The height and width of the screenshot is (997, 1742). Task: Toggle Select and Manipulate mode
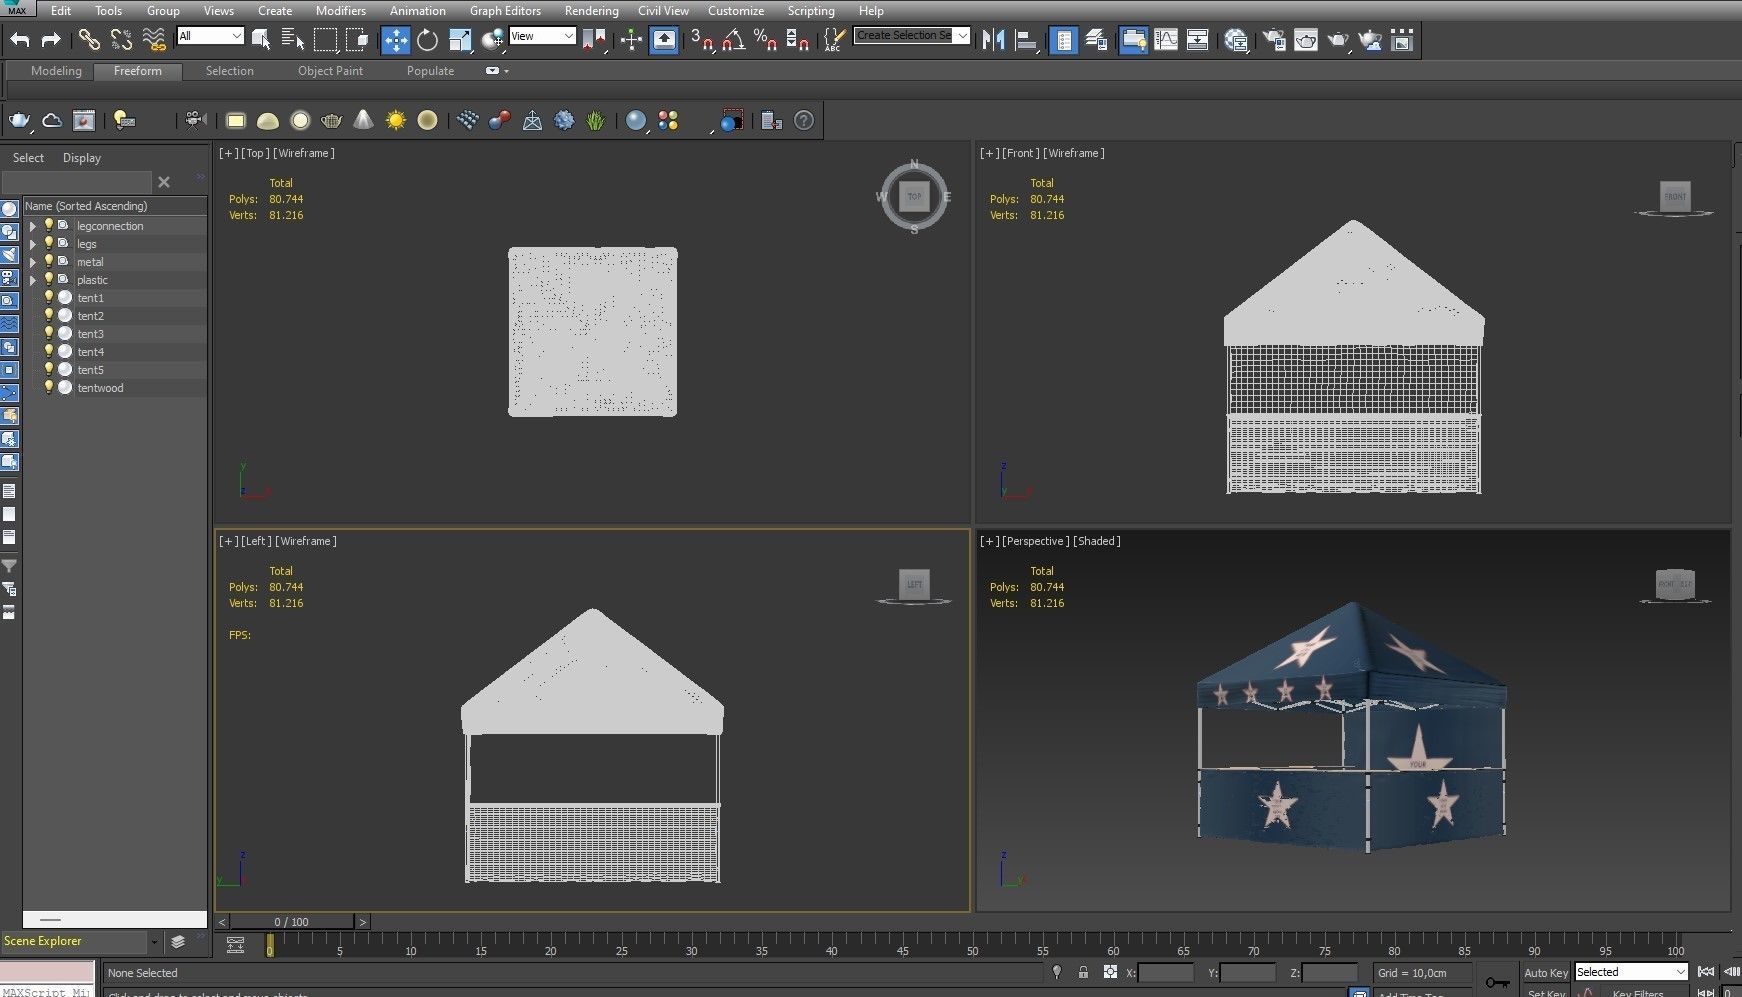pos(631,40)
